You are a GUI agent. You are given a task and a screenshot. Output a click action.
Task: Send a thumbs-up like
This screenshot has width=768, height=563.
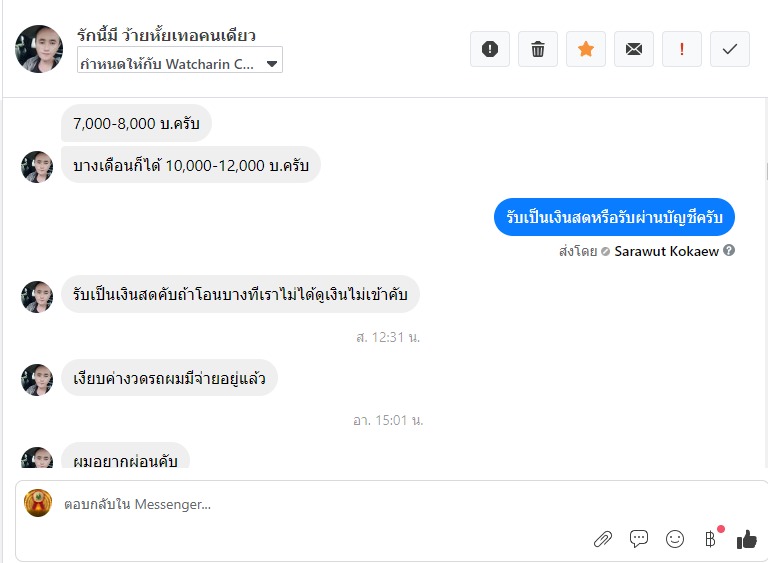tap(746, 539)
